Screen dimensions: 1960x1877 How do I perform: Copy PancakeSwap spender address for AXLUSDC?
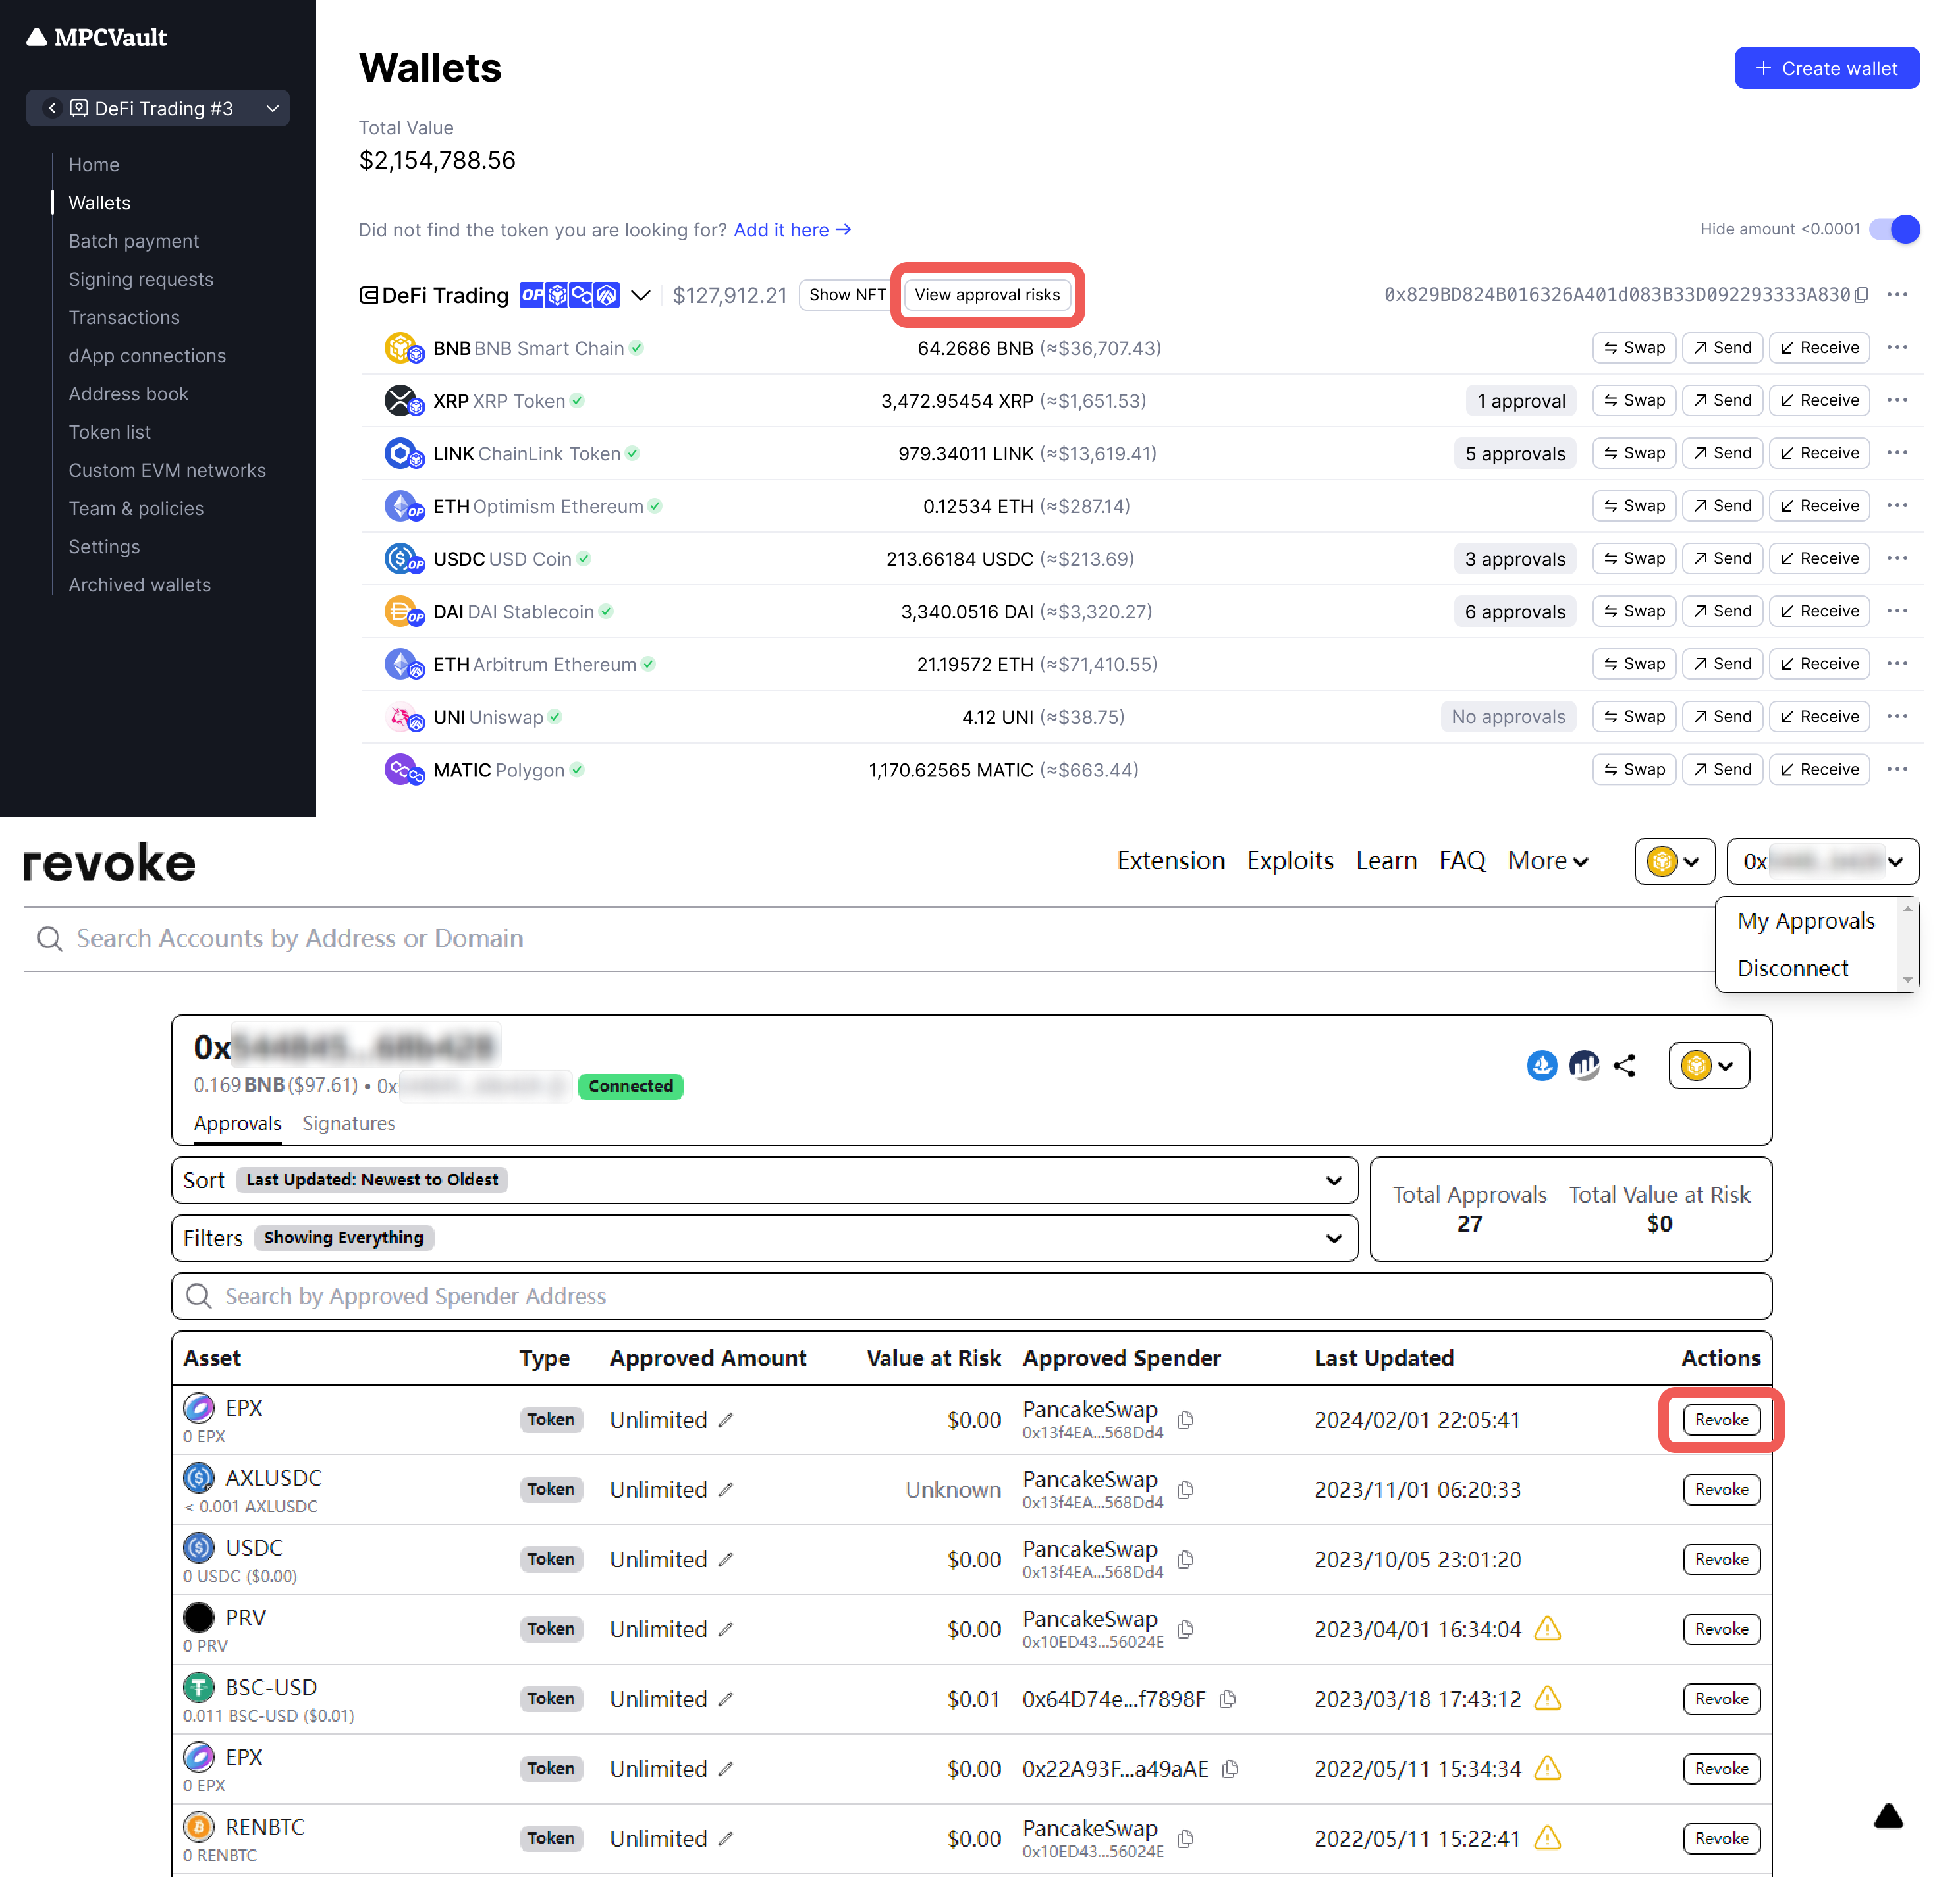click(x=1186, y=1490)
